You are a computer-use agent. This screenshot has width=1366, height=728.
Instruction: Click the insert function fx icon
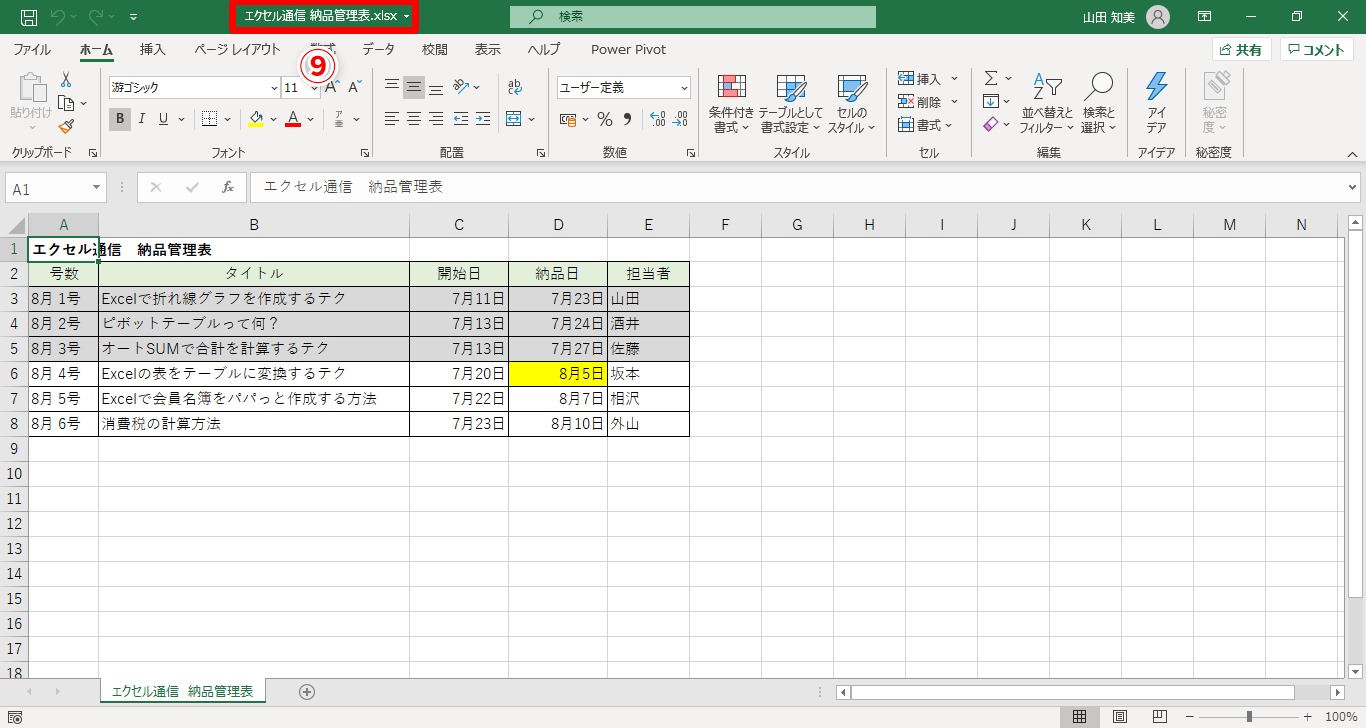coord(228,187)
